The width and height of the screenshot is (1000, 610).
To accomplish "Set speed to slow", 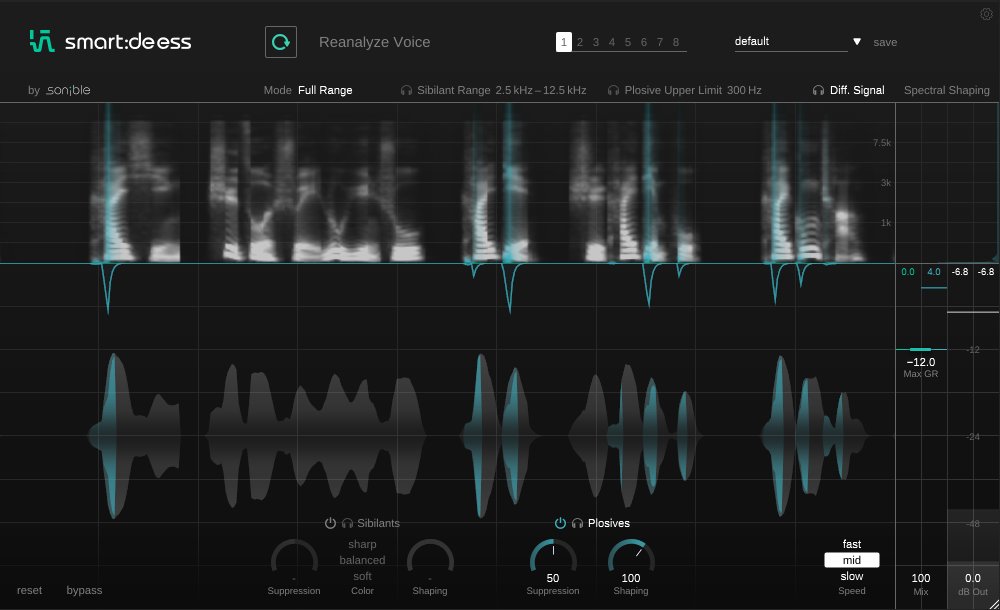I will 852,576.
